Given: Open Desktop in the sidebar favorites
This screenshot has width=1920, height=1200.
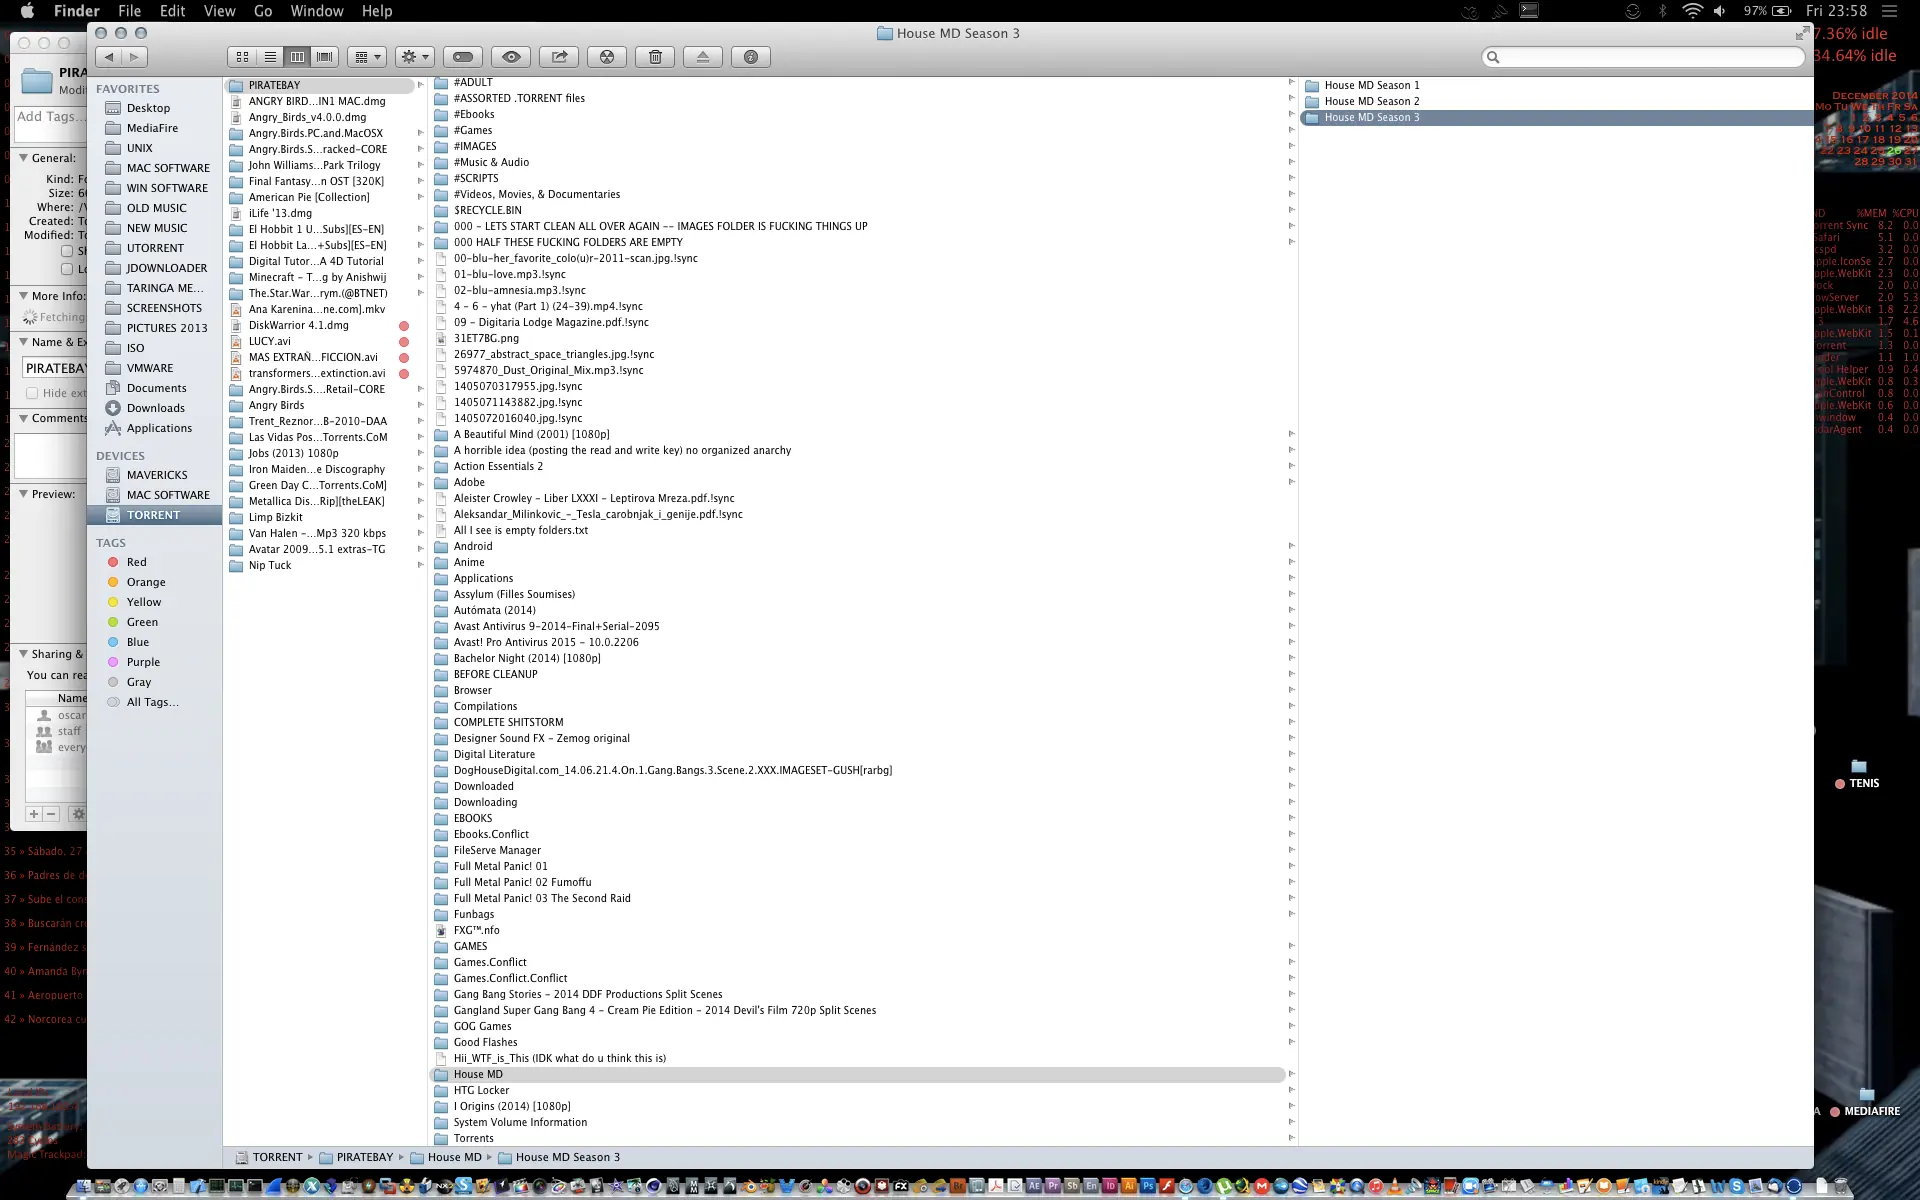Looking at the screenshot, I should pyautogui.click(x=148, y=108).
